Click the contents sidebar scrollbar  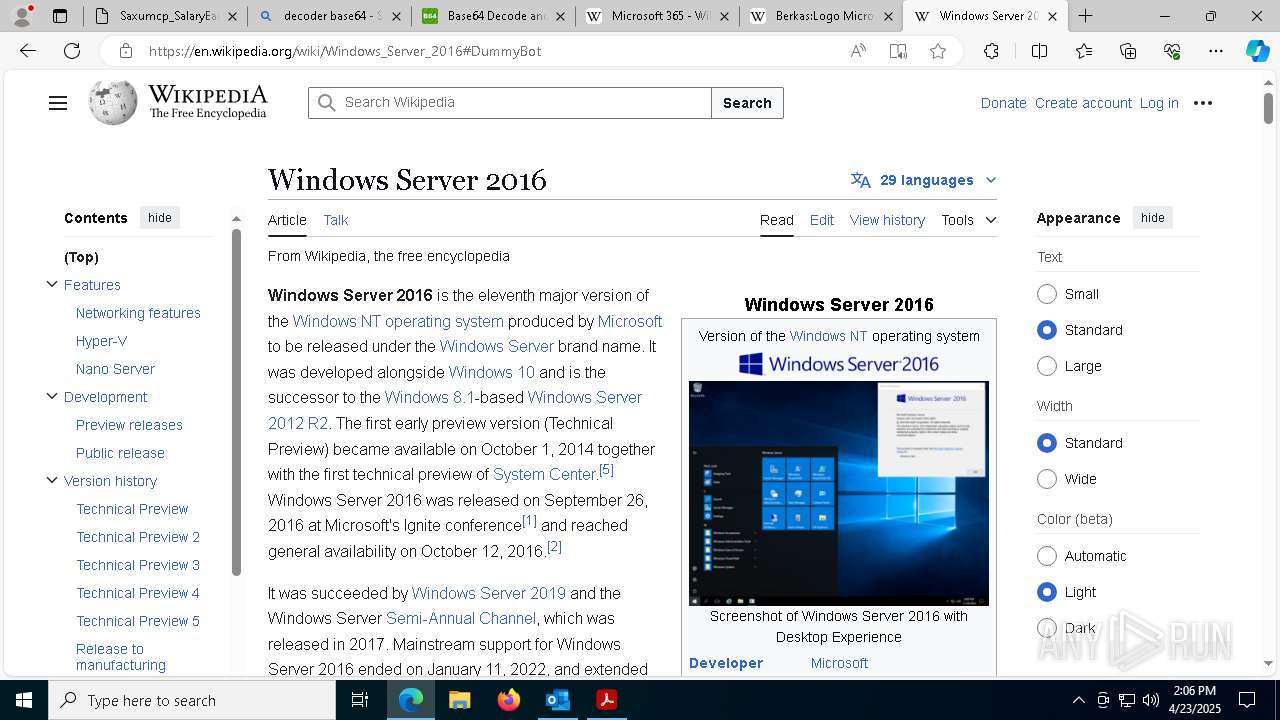[x=236, y=403]
